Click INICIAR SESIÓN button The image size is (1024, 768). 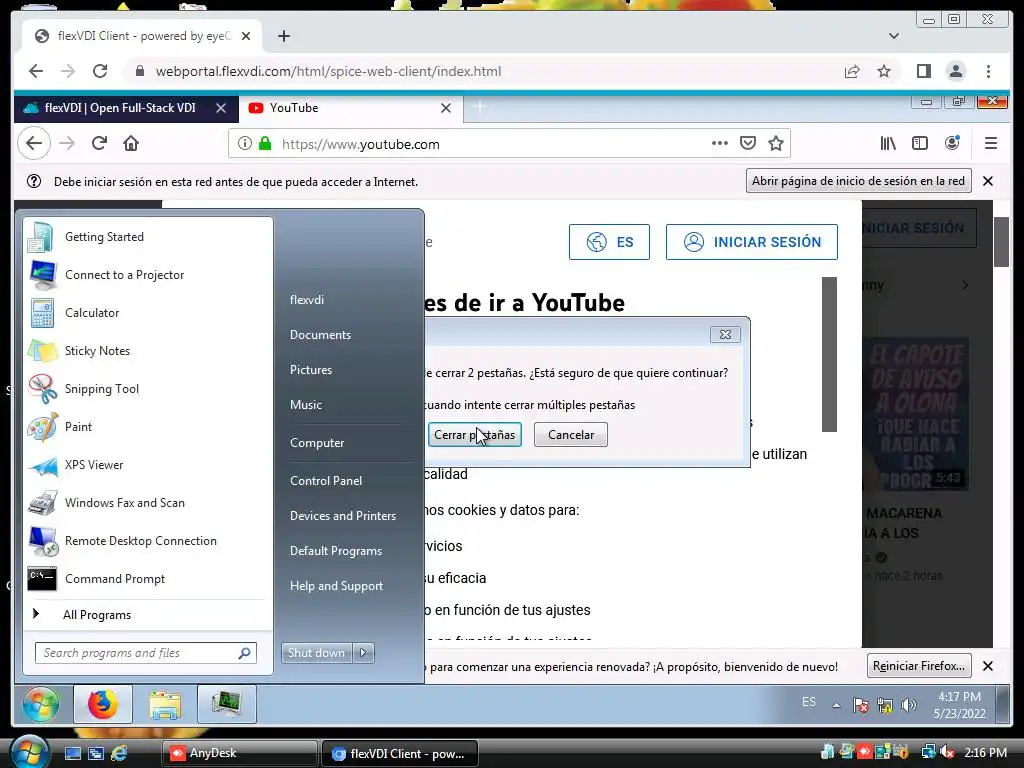pyautogui.click(x=752, y=242)
